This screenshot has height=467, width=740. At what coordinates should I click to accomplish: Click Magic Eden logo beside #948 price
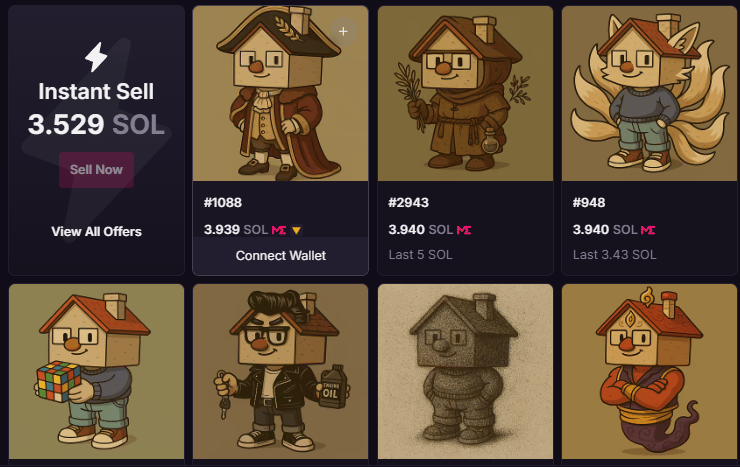coord(648,230)
